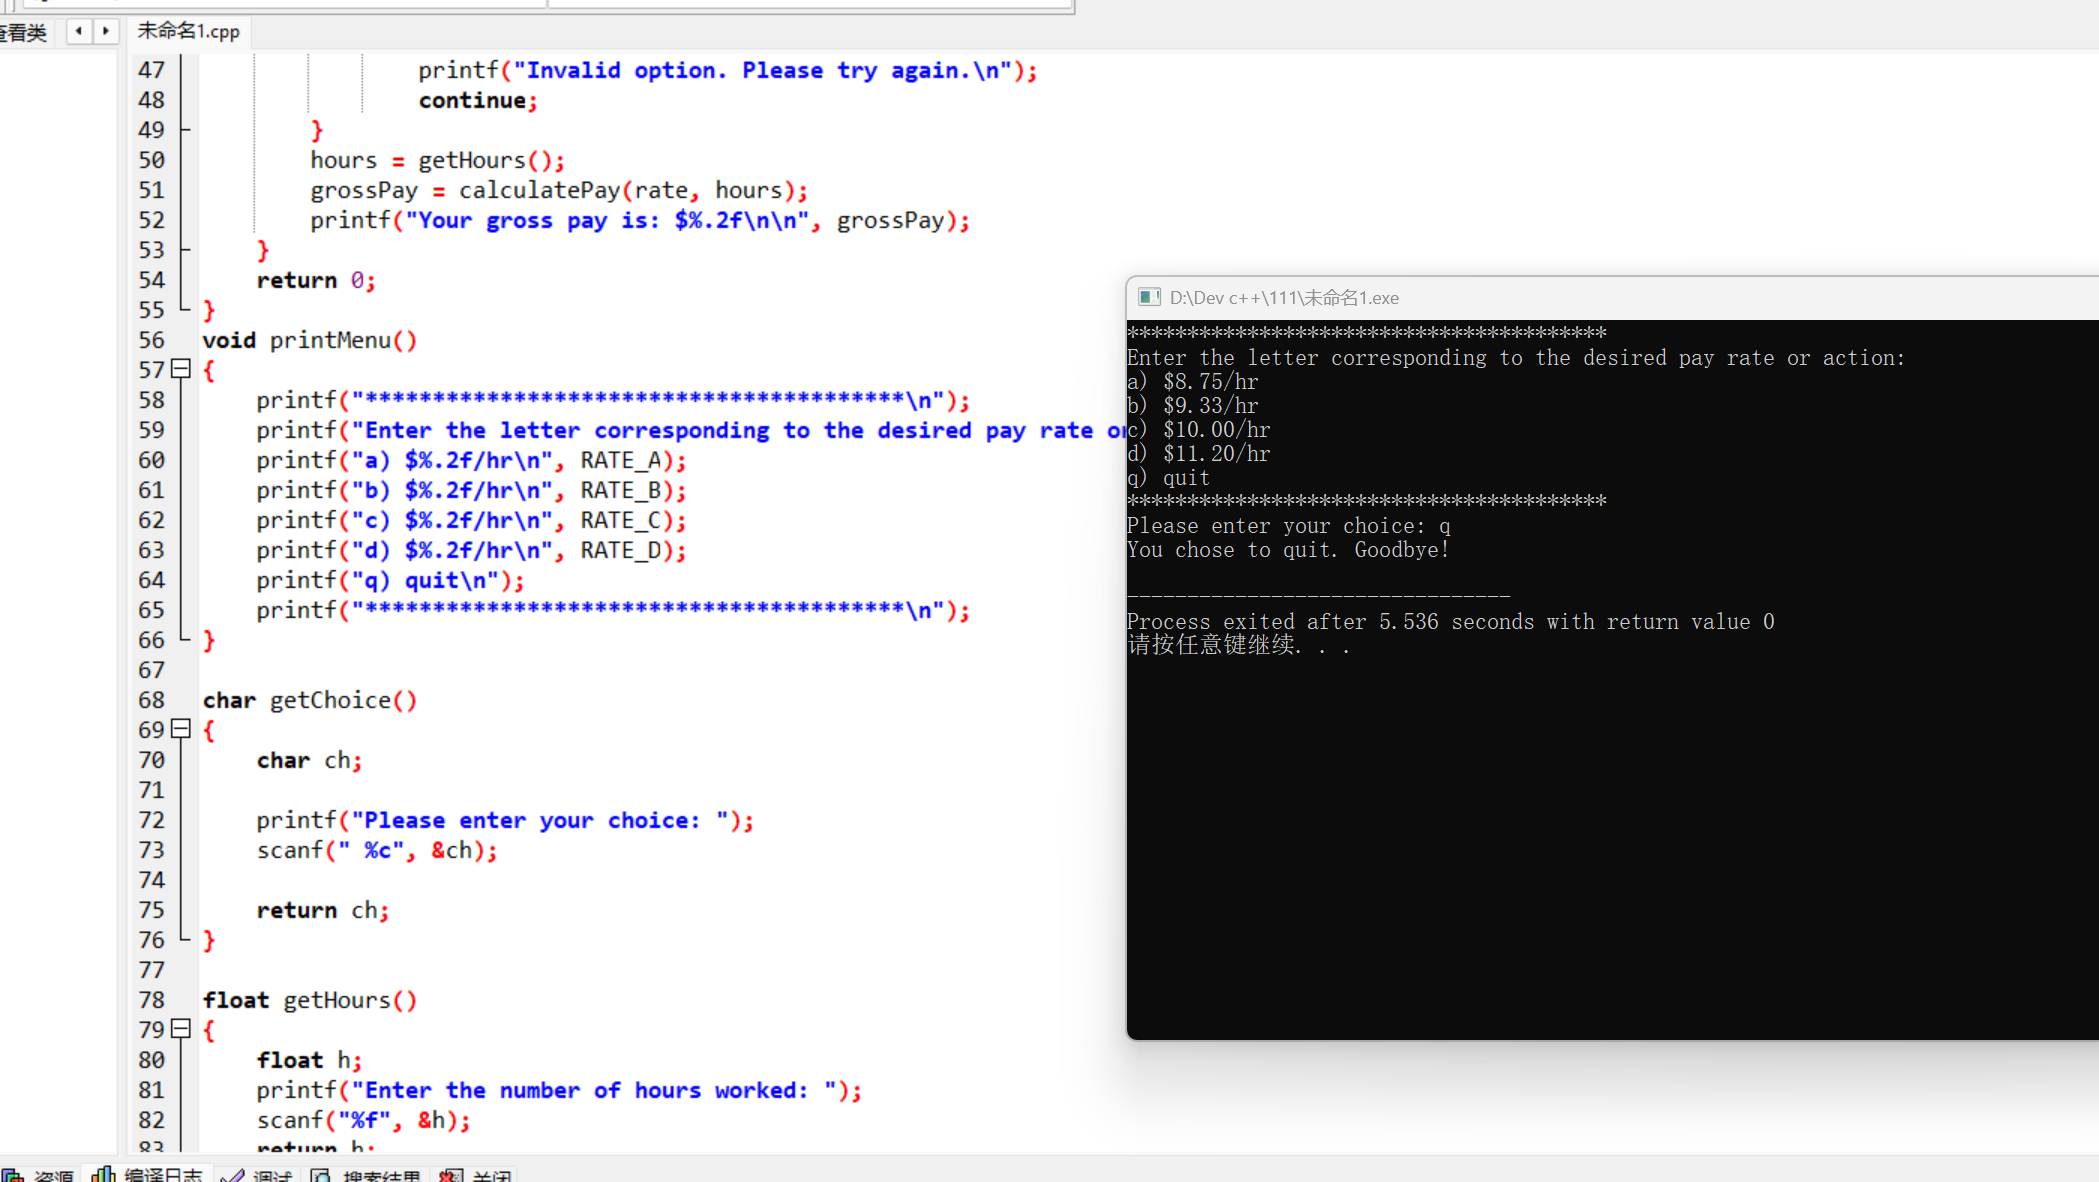Collapse the printMenu fold at line 57

181,369
